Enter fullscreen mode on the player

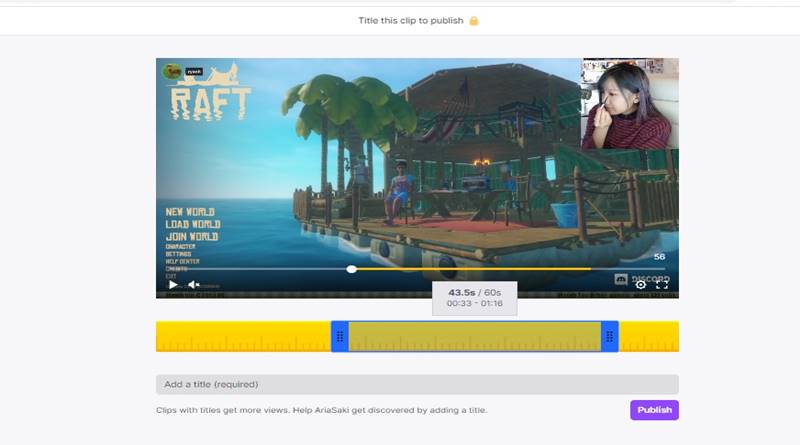(x=662, y=285)
